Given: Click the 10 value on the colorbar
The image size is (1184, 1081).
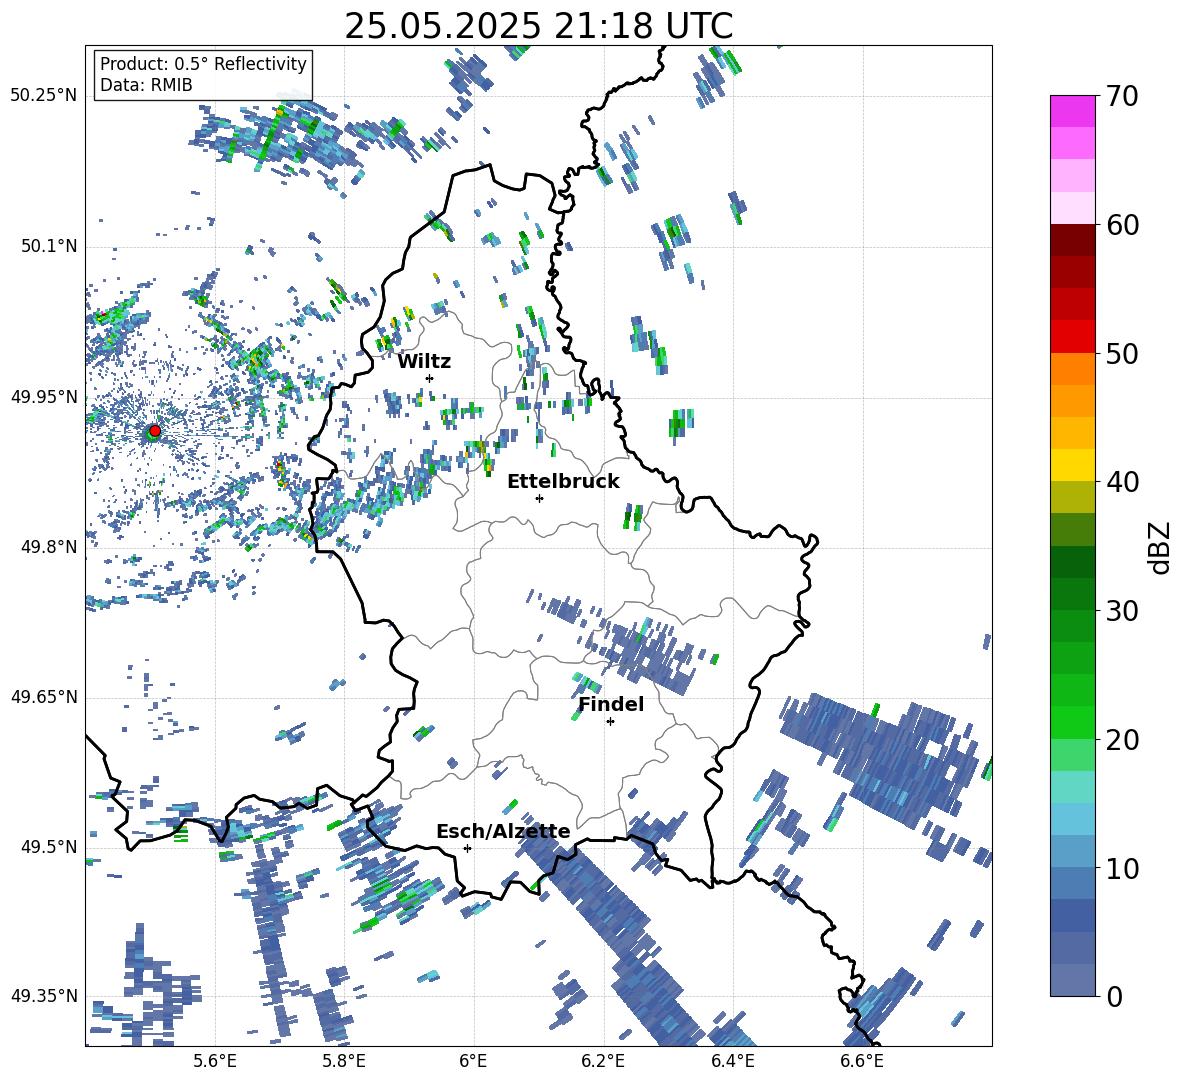Looking at the screenshot, I should click(1121, 868).
